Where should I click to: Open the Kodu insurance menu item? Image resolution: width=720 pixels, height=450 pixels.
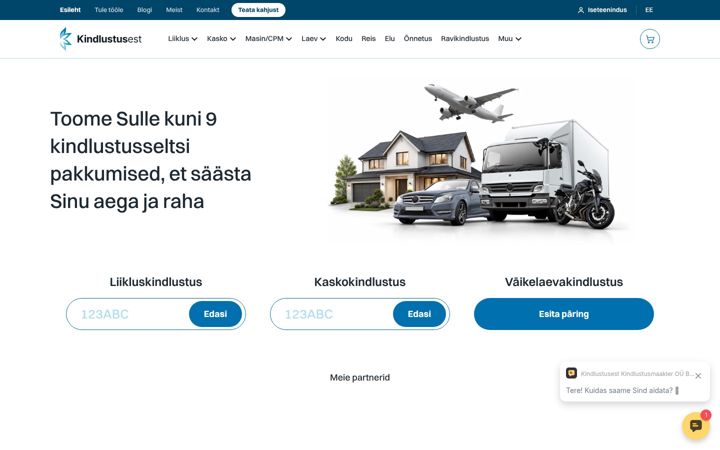(343, 39)
